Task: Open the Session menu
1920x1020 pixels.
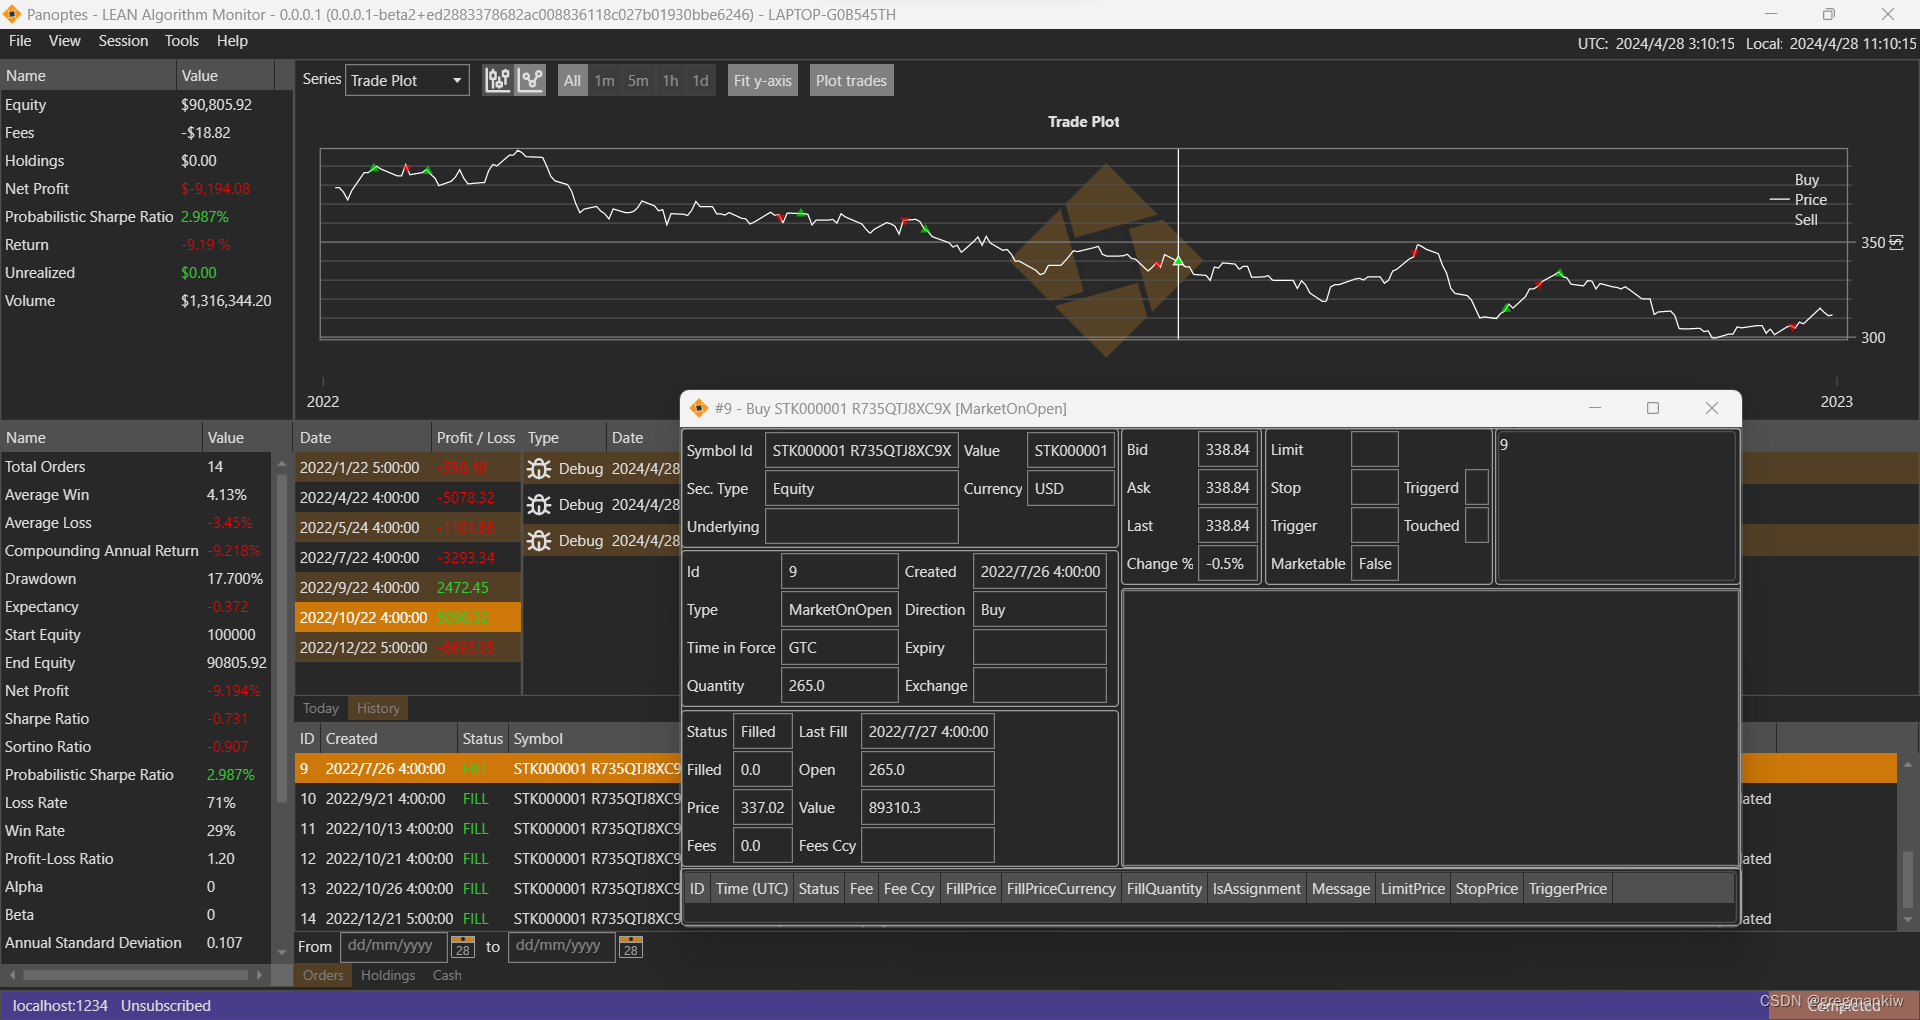Action: (x=123, y=41)
